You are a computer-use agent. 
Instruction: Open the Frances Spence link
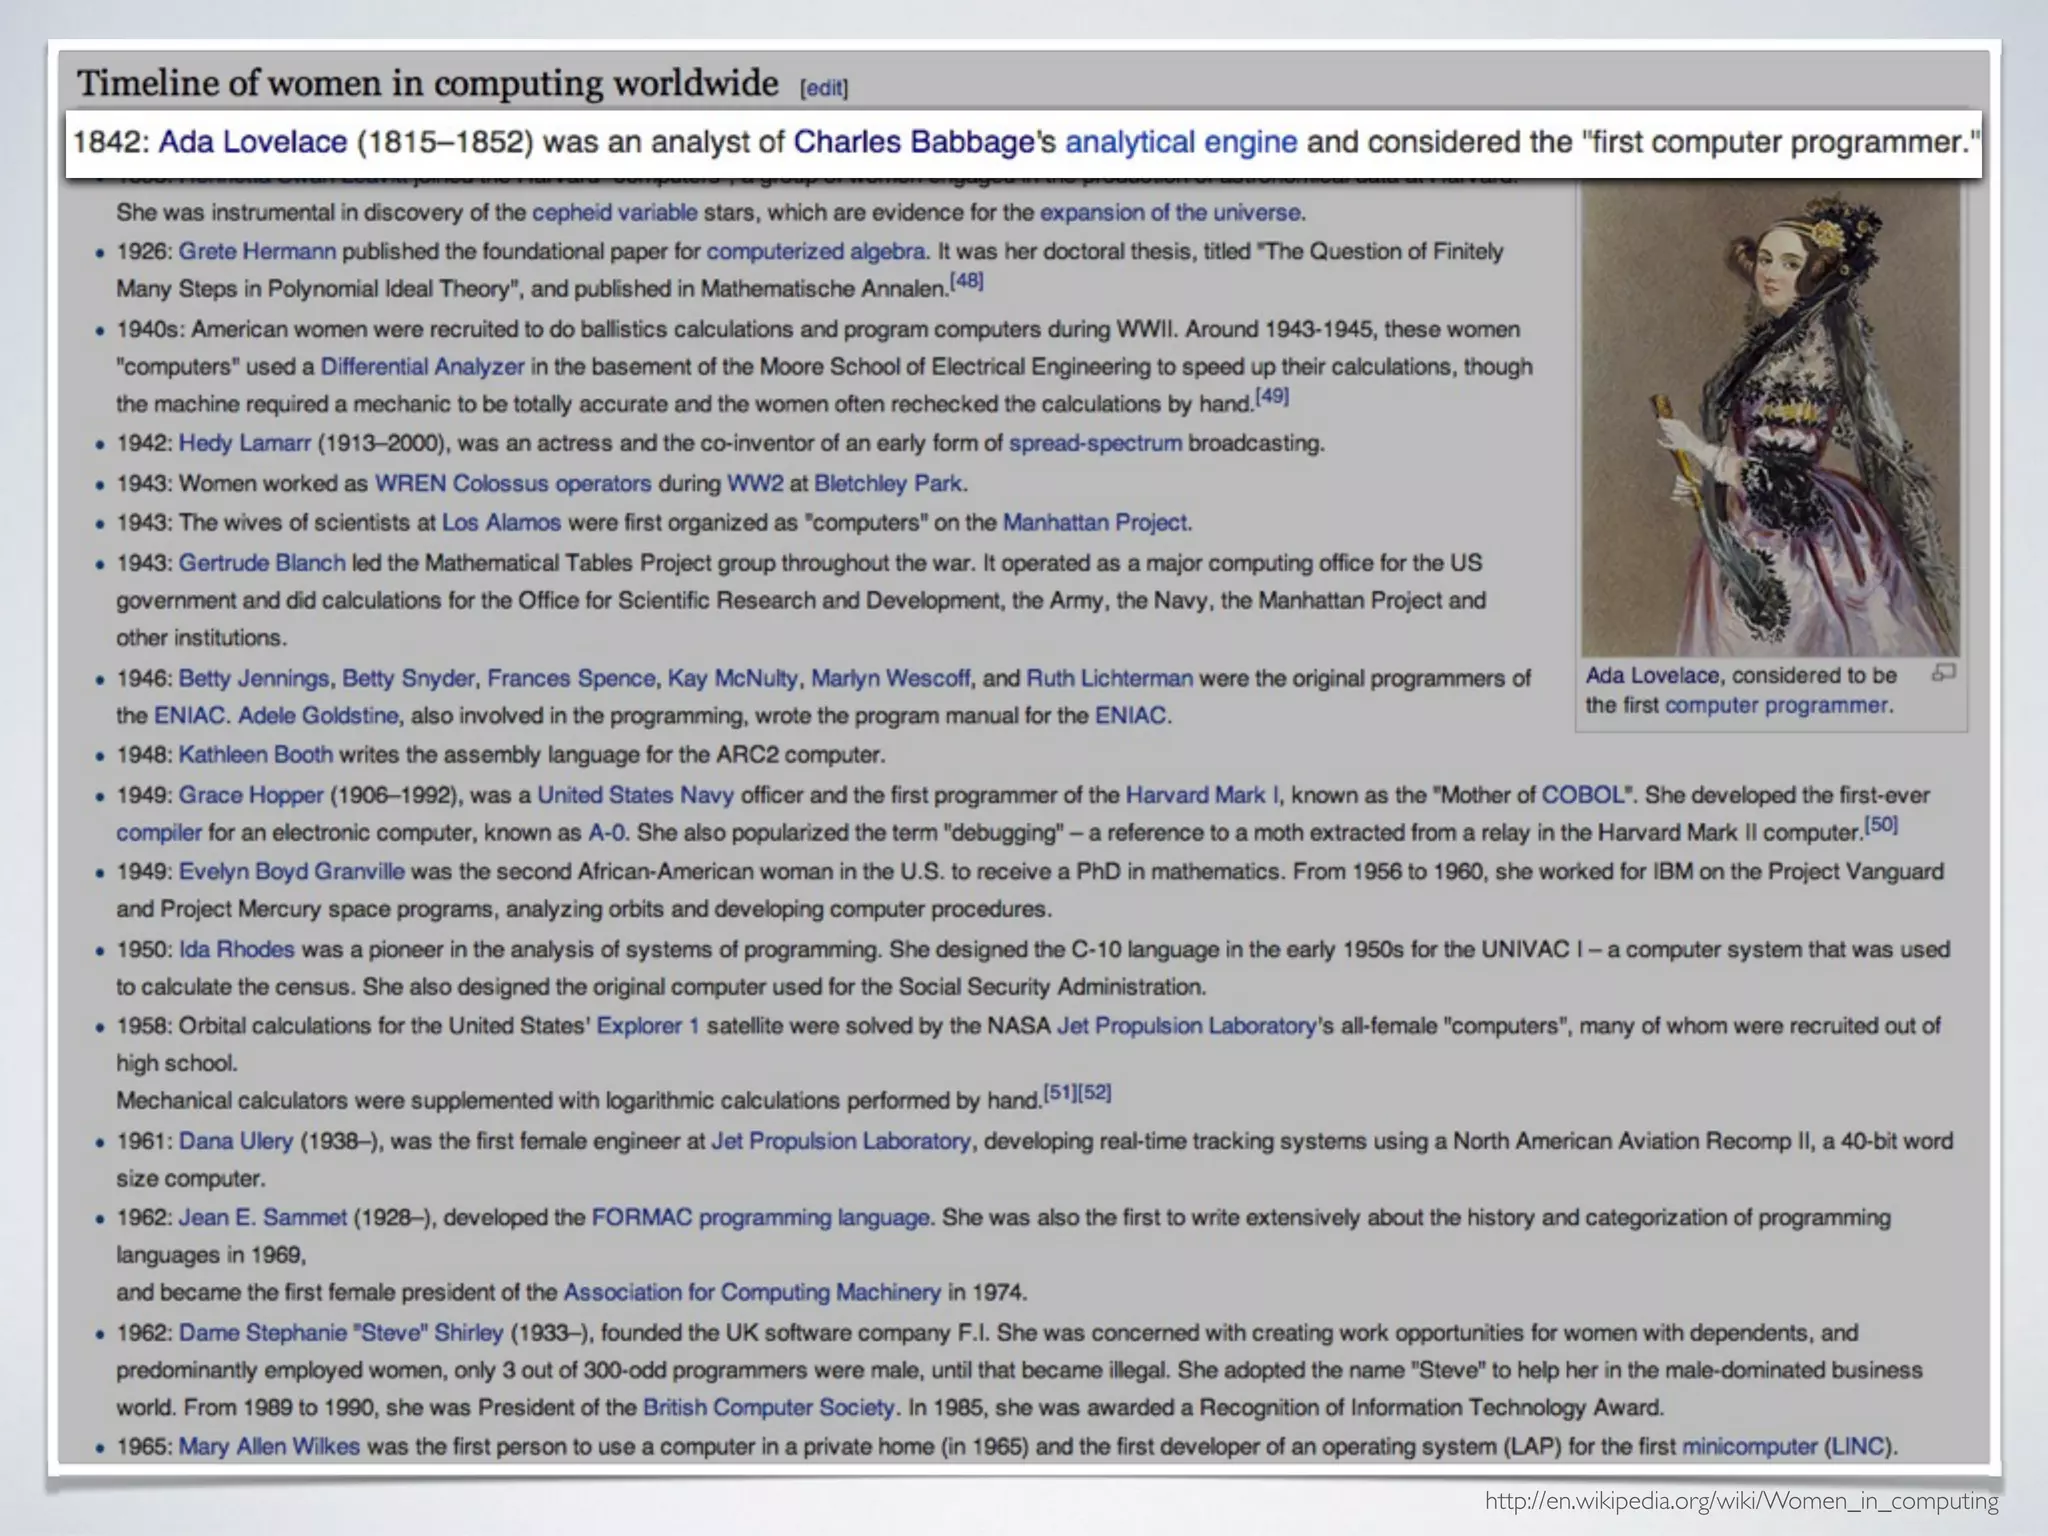[x=571, y=679]
